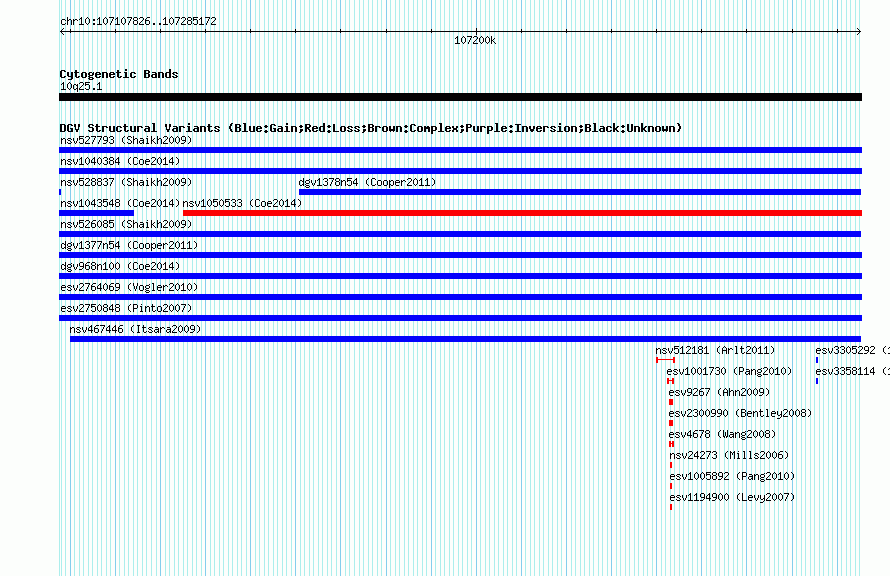This screenshot has width=890, height=576.
Task: Select the esv3305292 small blue marker
Action: (817, 360)
